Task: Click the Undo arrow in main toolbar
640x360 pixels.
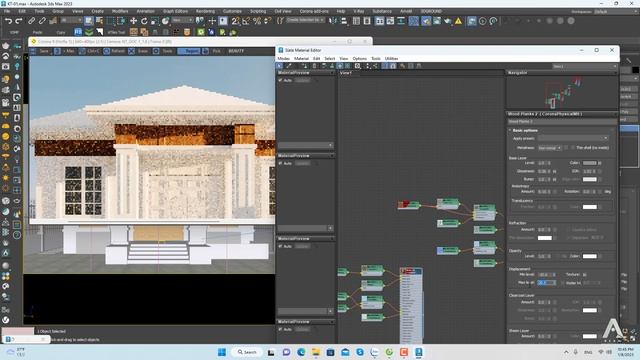Action: pos(9,20)
